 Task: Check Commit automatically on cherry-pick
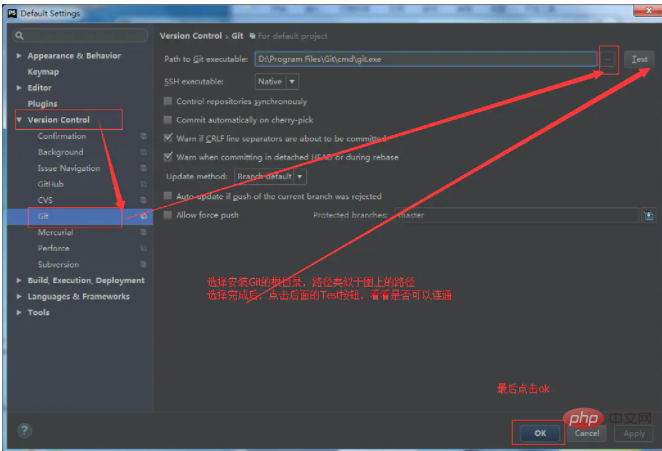click(x=168, y=120)
